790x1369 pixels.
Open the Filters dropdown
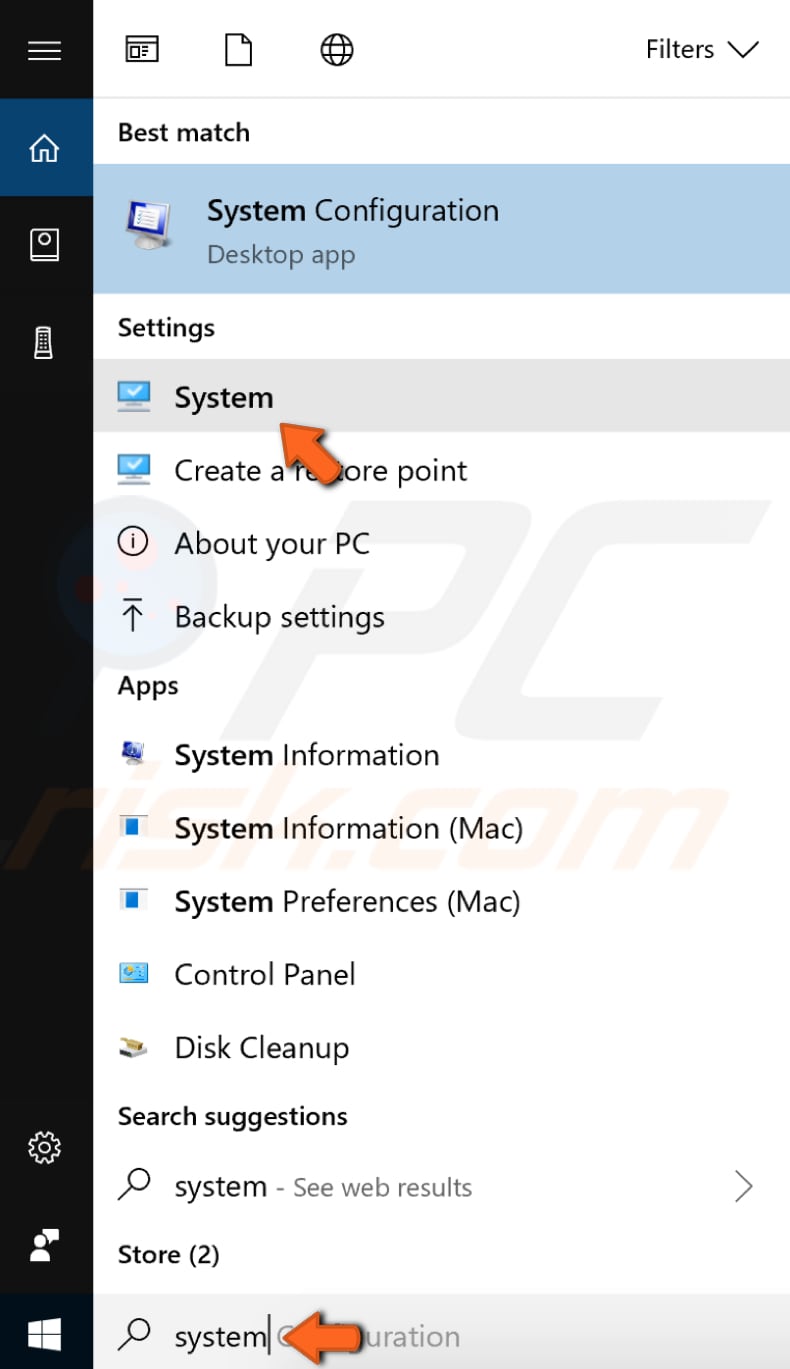click(702, 49)
